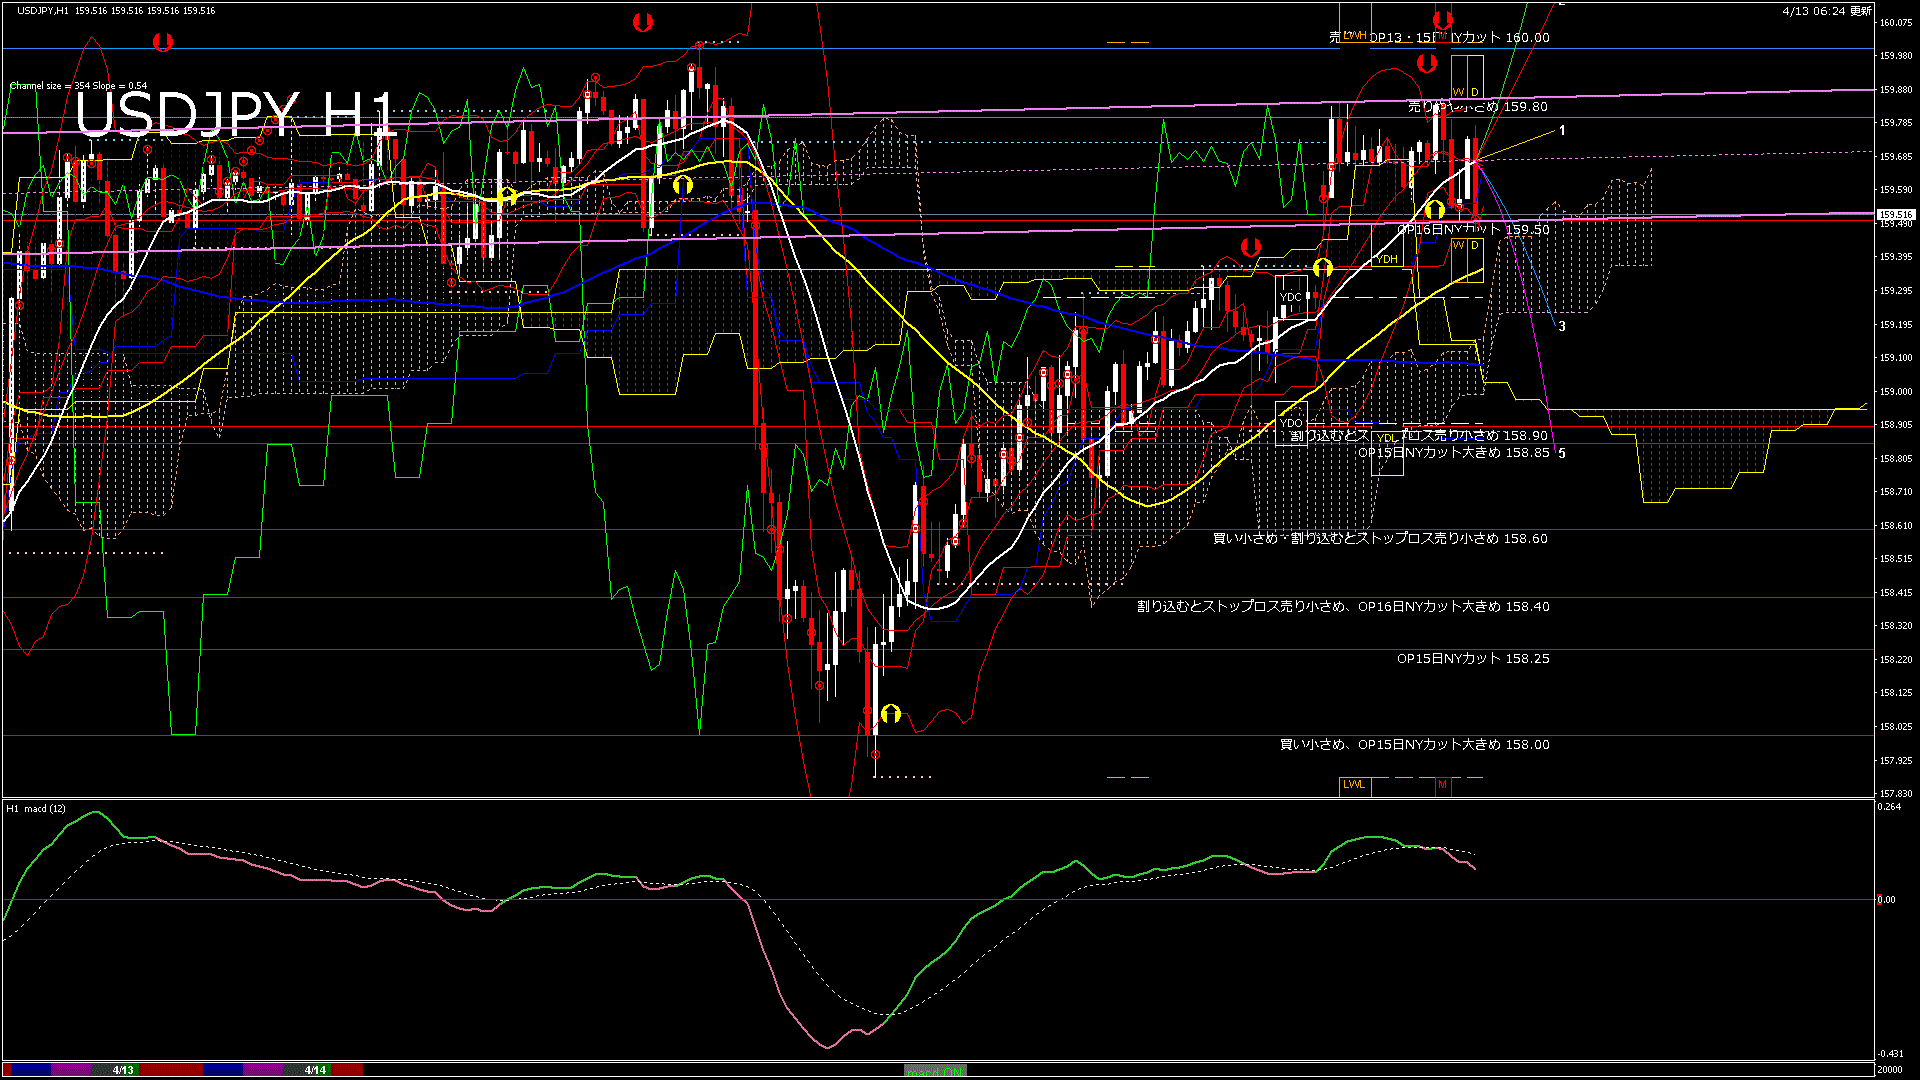
Task: Click the Channel size slope info text
Action: click(78, 86)
